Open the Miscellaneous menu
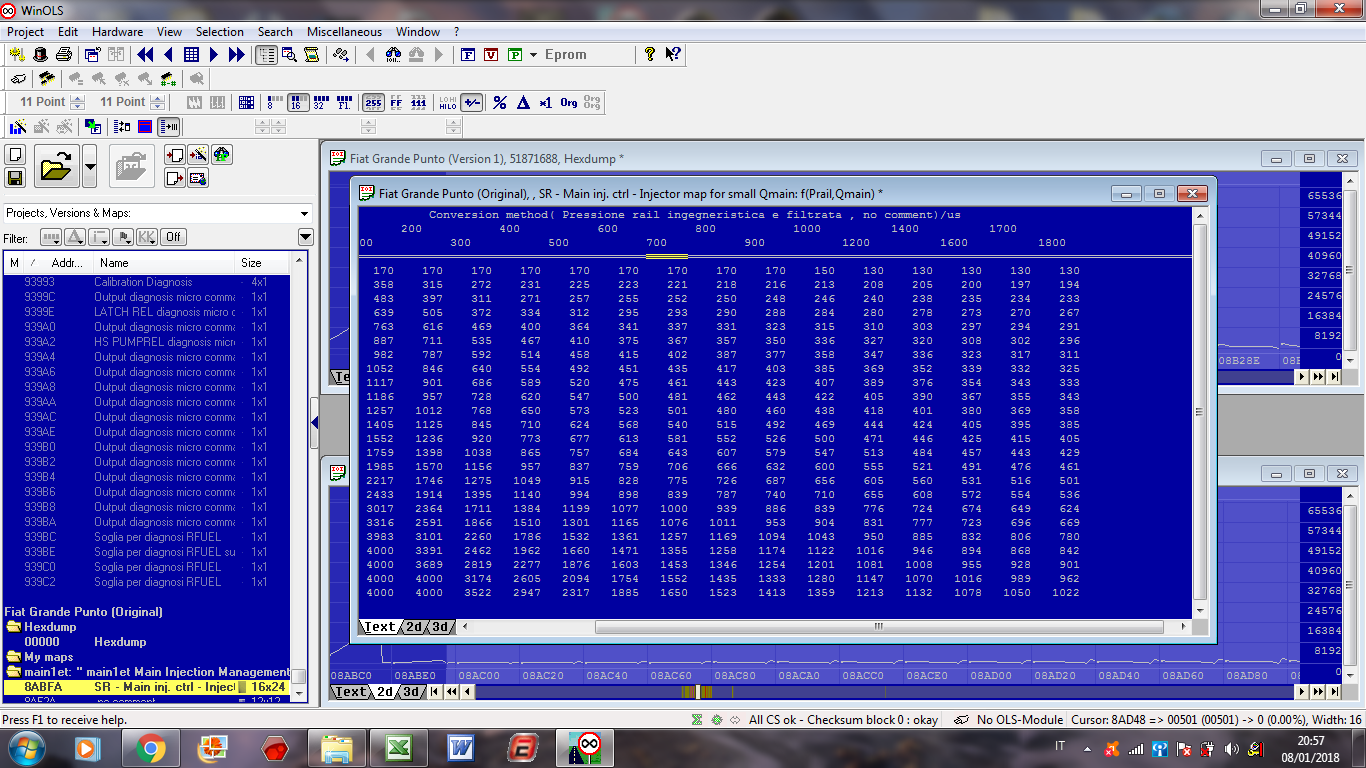The height and width of the screenshot is (768, 1366). coord(344,32)
